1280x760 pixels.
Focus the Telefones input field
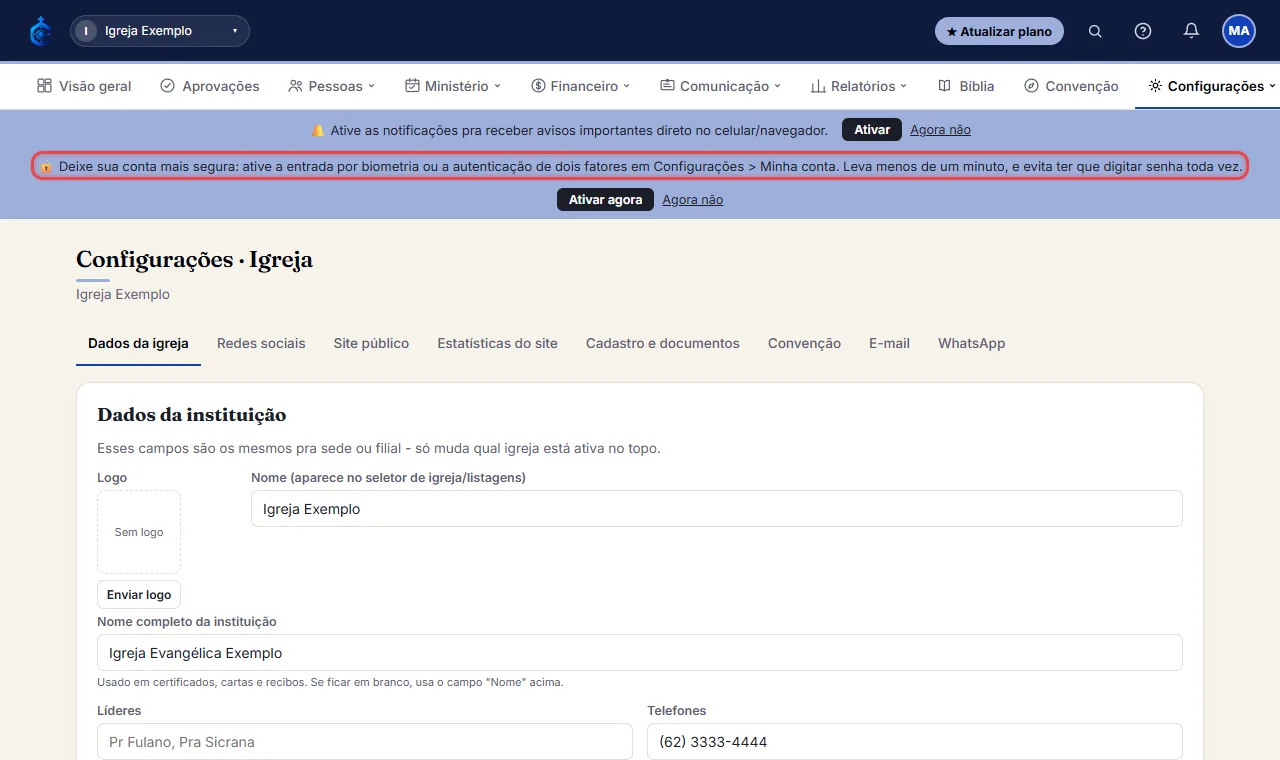(x=915, y=742)
